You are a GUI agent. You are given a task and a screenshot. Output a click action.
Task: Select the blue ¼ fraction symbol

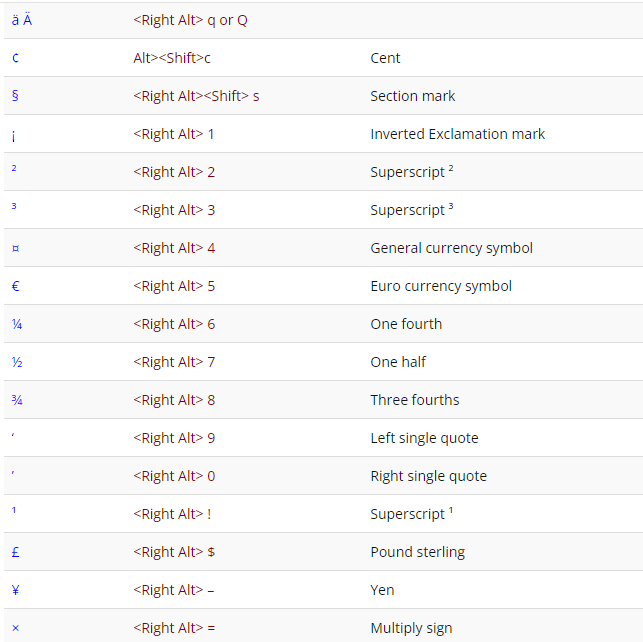17,324
